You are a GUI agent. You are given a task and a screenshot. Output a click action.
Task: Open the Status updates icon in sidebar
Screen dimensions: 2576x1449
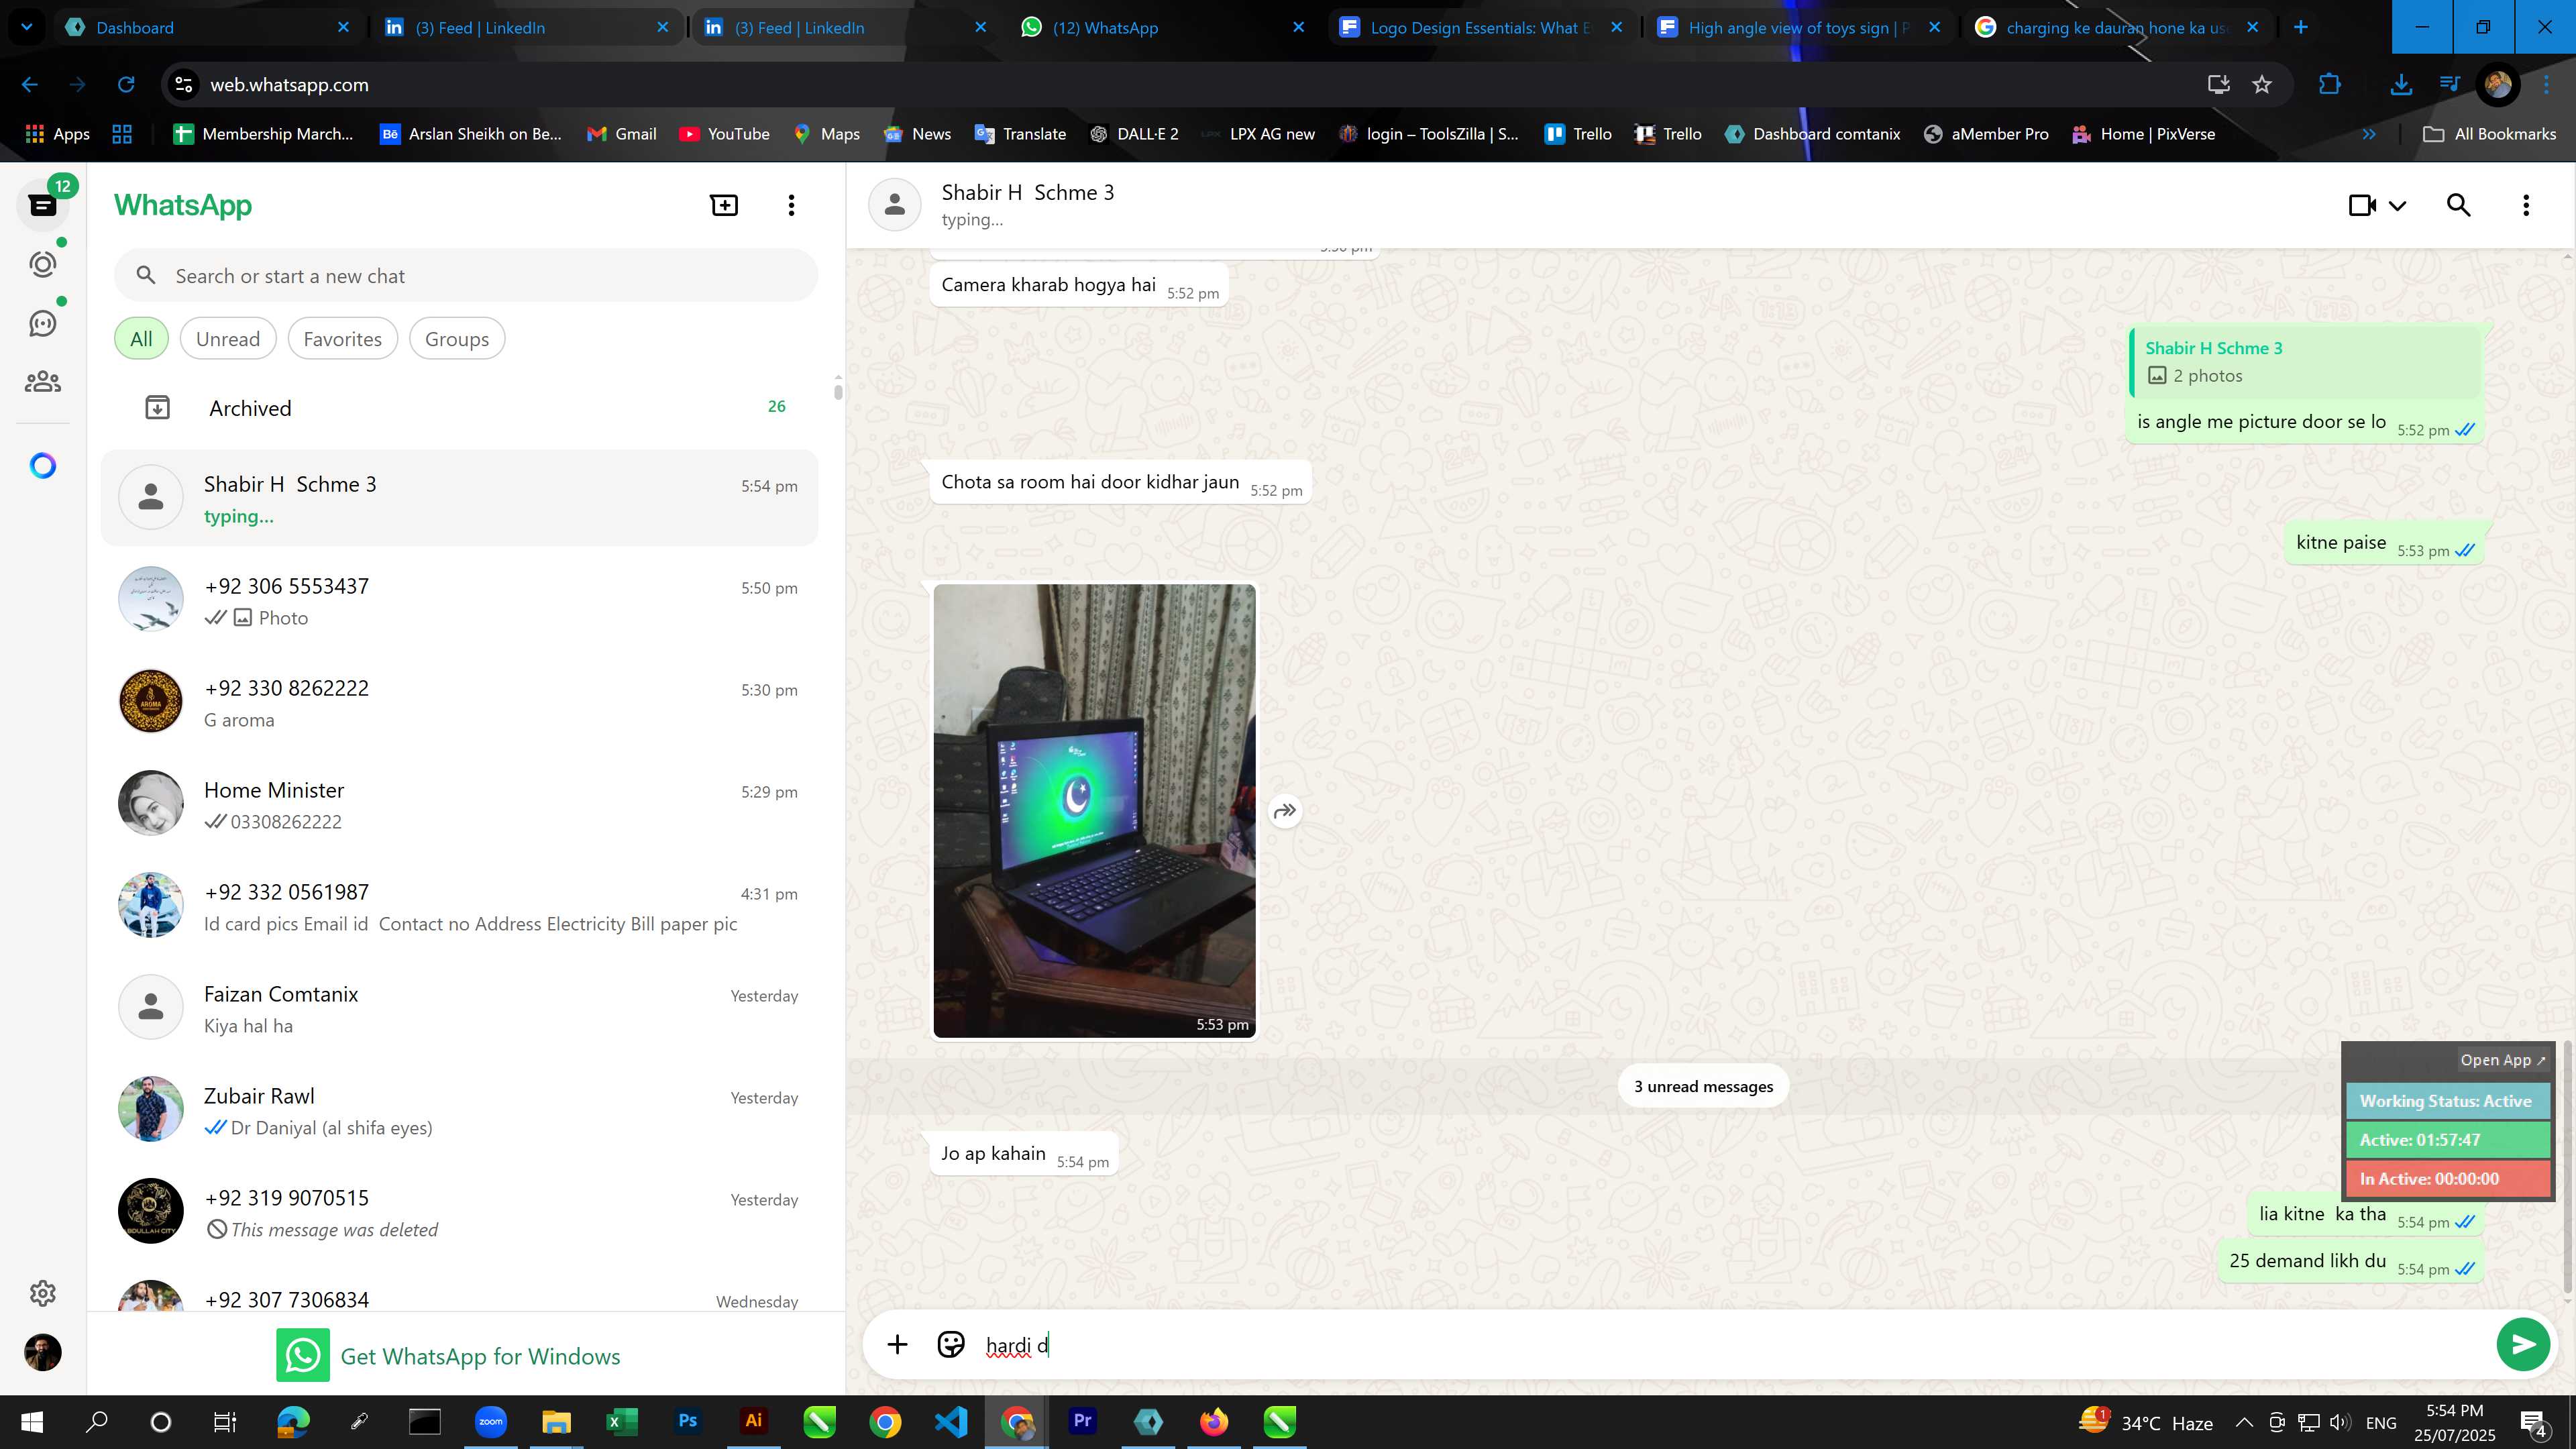click(x=42, y=264)
